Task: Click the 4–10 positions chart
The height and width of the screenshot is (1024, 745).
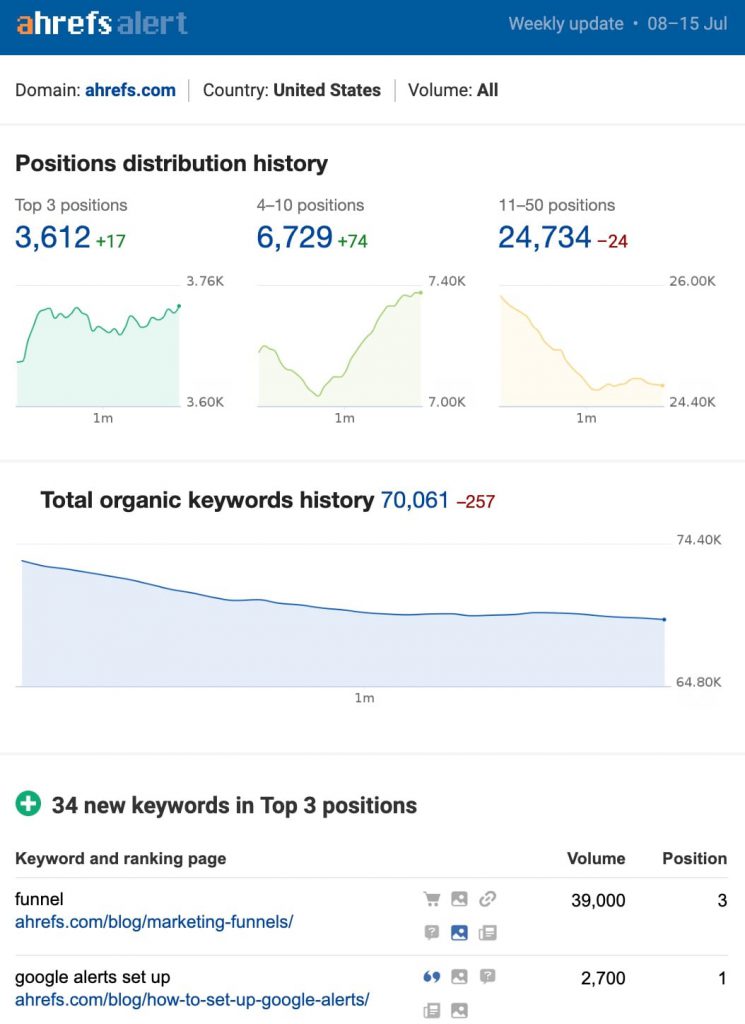Action: (340, 346)
